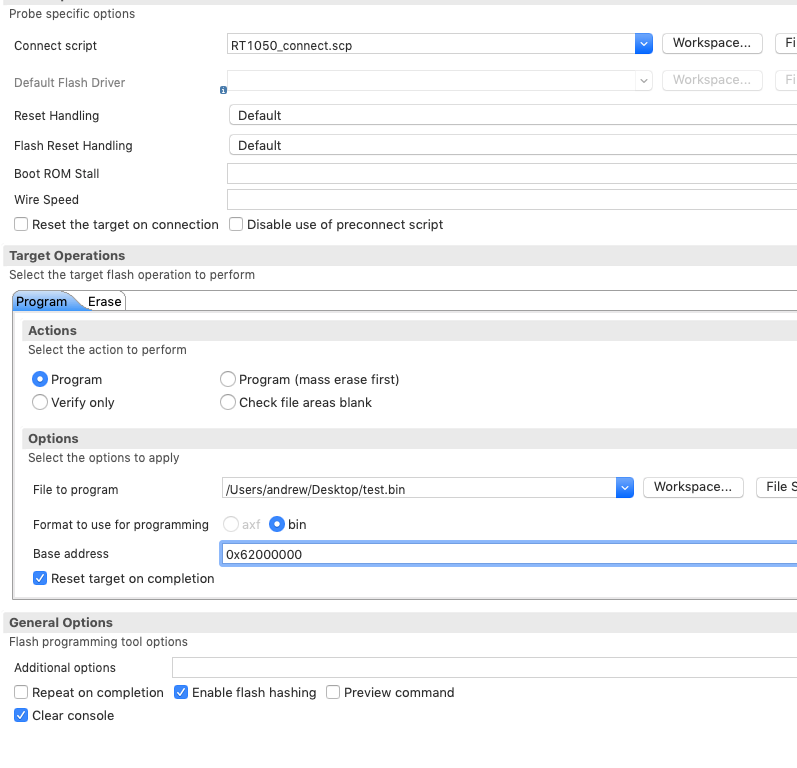Screen dimensions: 797x768
Task: Open the Connect script dropdown
Action: click(643, 44)
